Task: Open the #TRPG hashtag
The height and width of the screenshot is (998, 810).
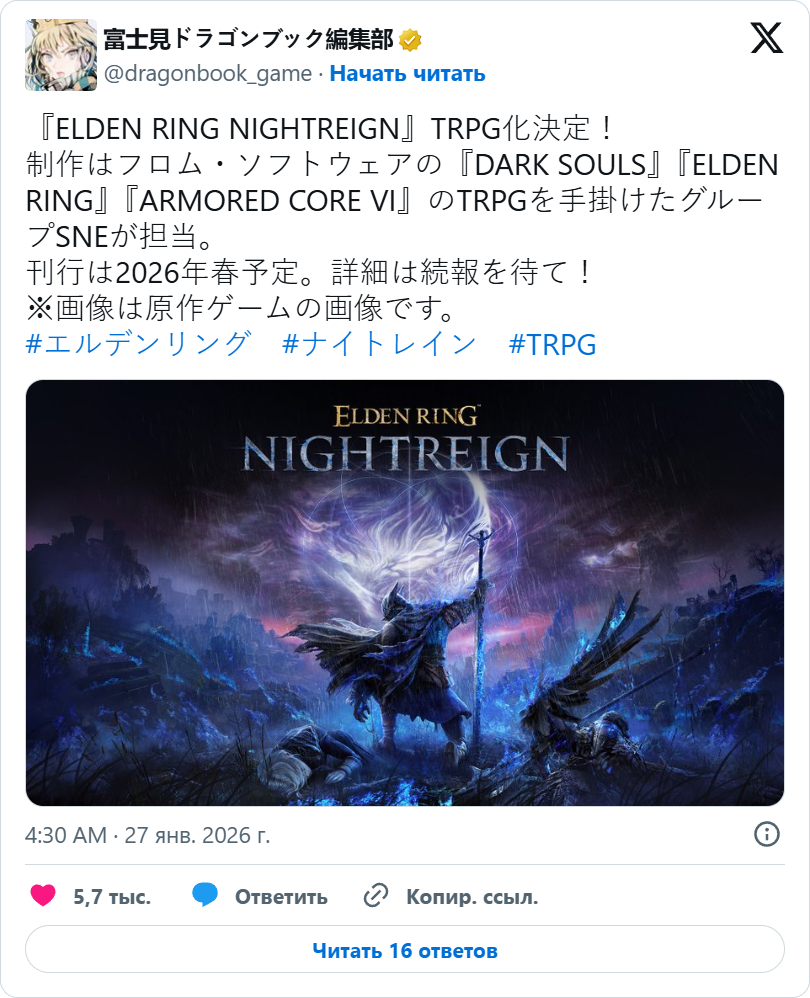Action: (553, 344)
